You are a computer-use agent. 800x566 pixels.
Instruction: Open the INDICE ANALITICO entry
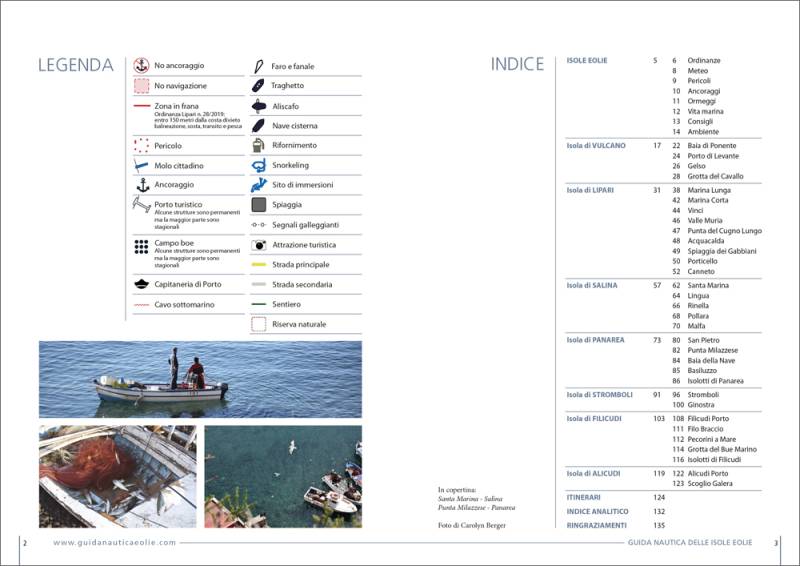597,511
